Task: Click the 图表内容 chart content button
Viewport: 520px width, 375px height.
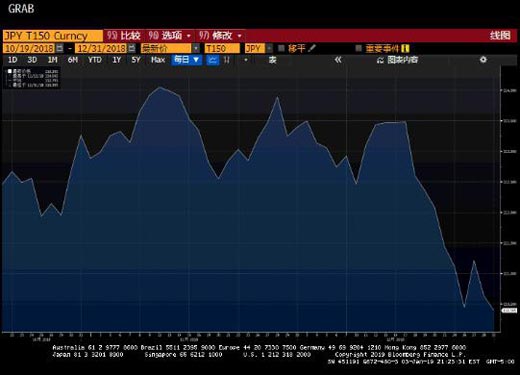Action: point(402,60)
